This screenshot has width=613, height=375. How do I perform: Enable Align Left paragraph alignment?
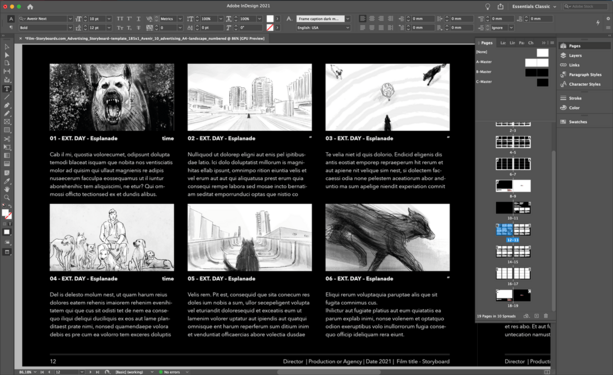pyautogui.click(x=363, y=19)
